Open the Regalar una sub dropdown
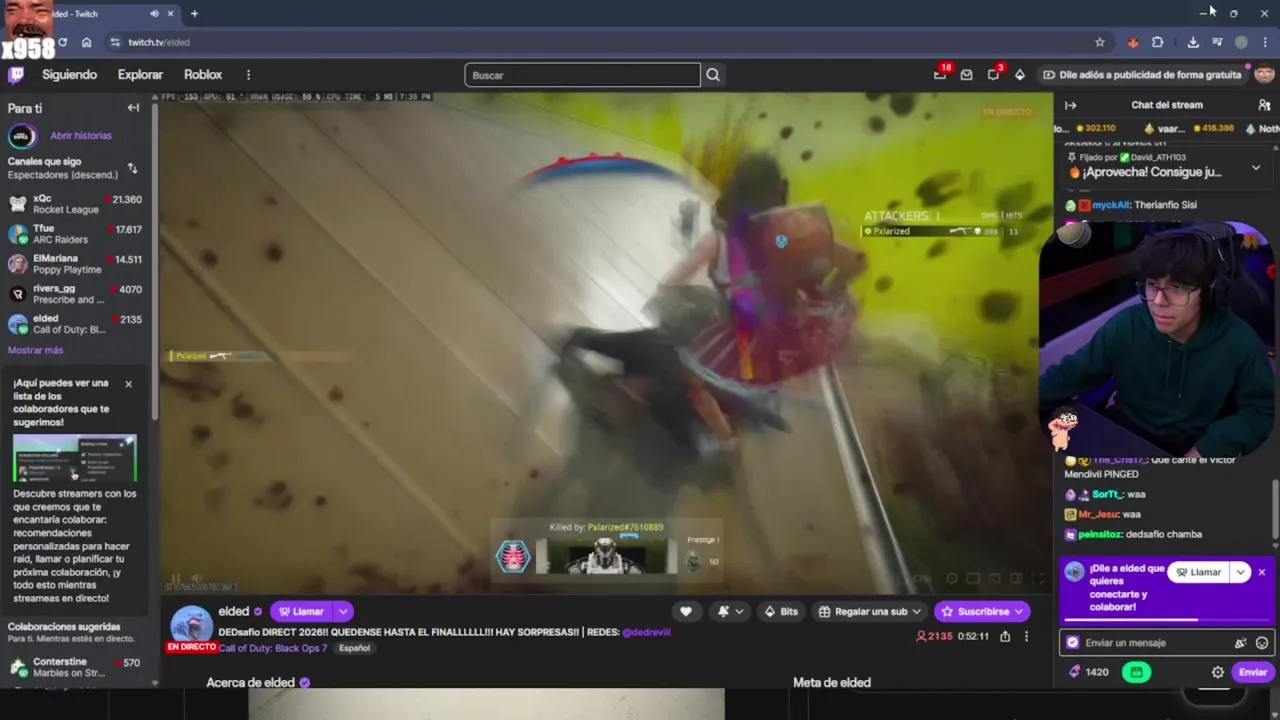Screen dimensions: 1280x720 click(x=871, y=611)
